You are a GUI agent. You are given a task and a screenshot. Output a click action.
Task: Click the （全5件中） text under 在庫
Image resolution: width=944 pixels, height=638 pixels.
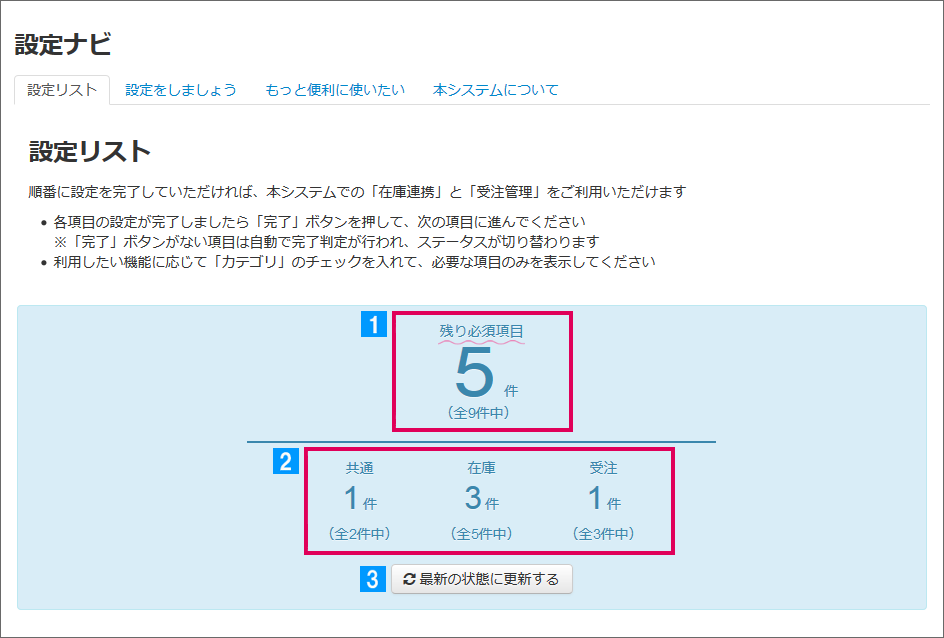point(482,534)
